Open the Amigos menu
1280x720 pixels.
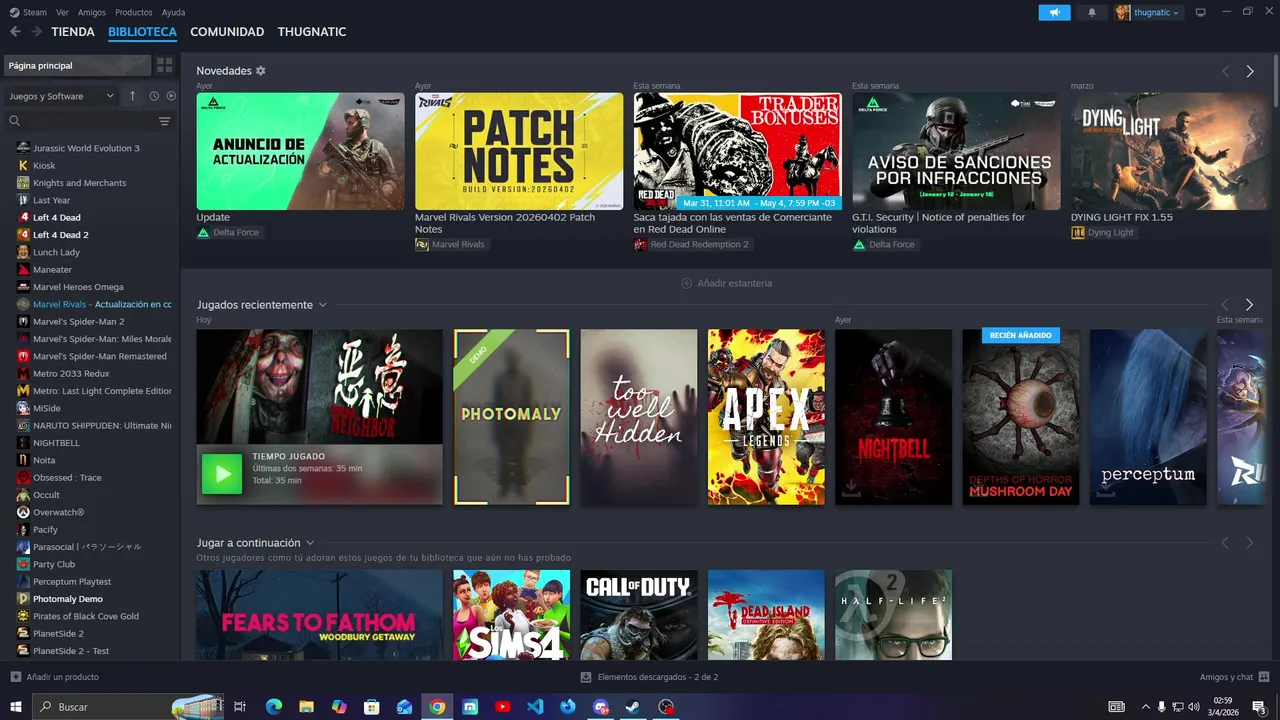[x=92, y=12]
